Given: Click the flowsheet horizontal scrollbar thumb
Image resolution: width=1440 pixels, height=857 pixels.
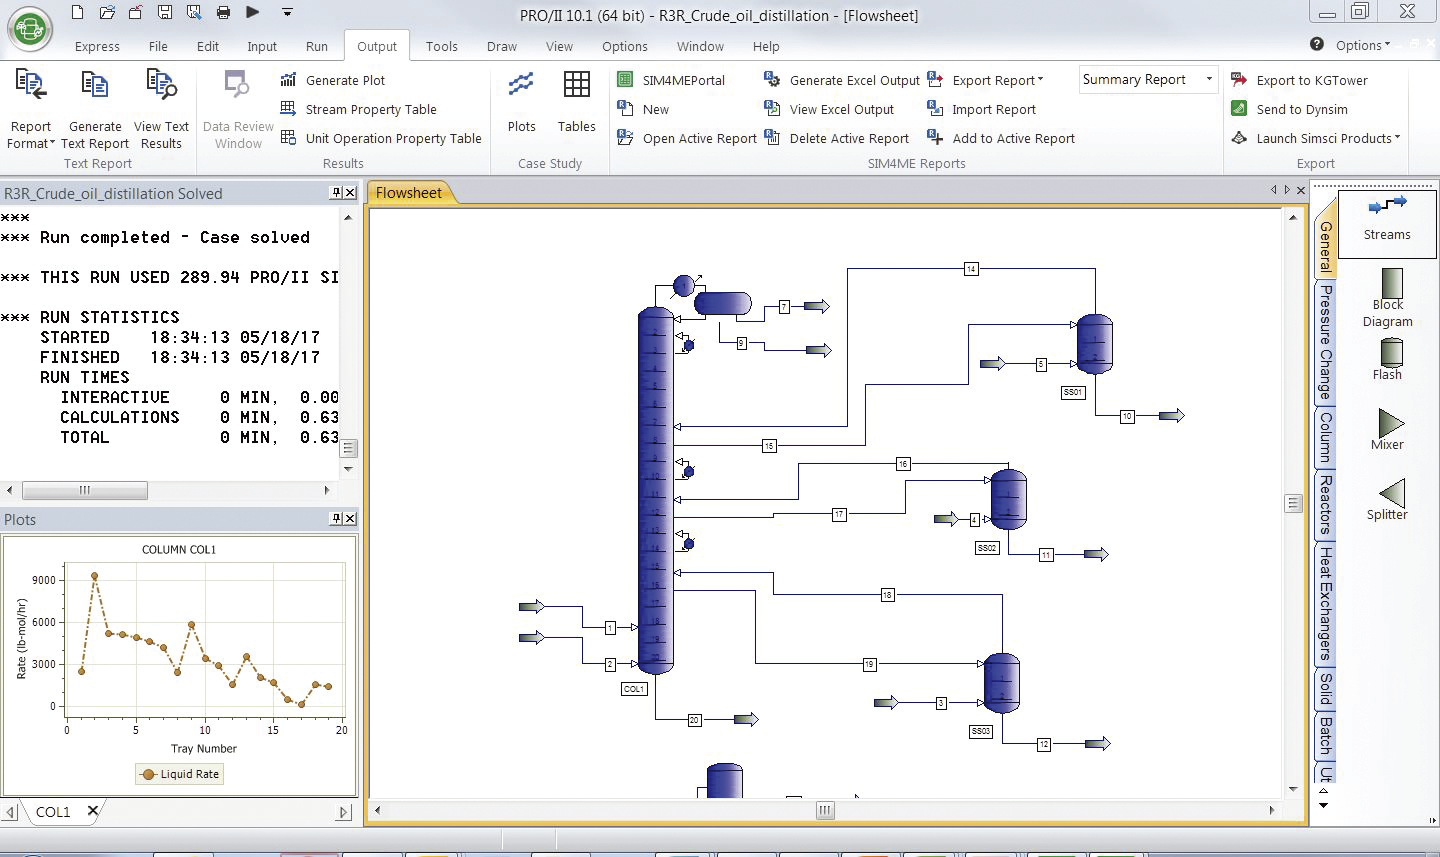Looking at the screenshot, I should 825,811.
